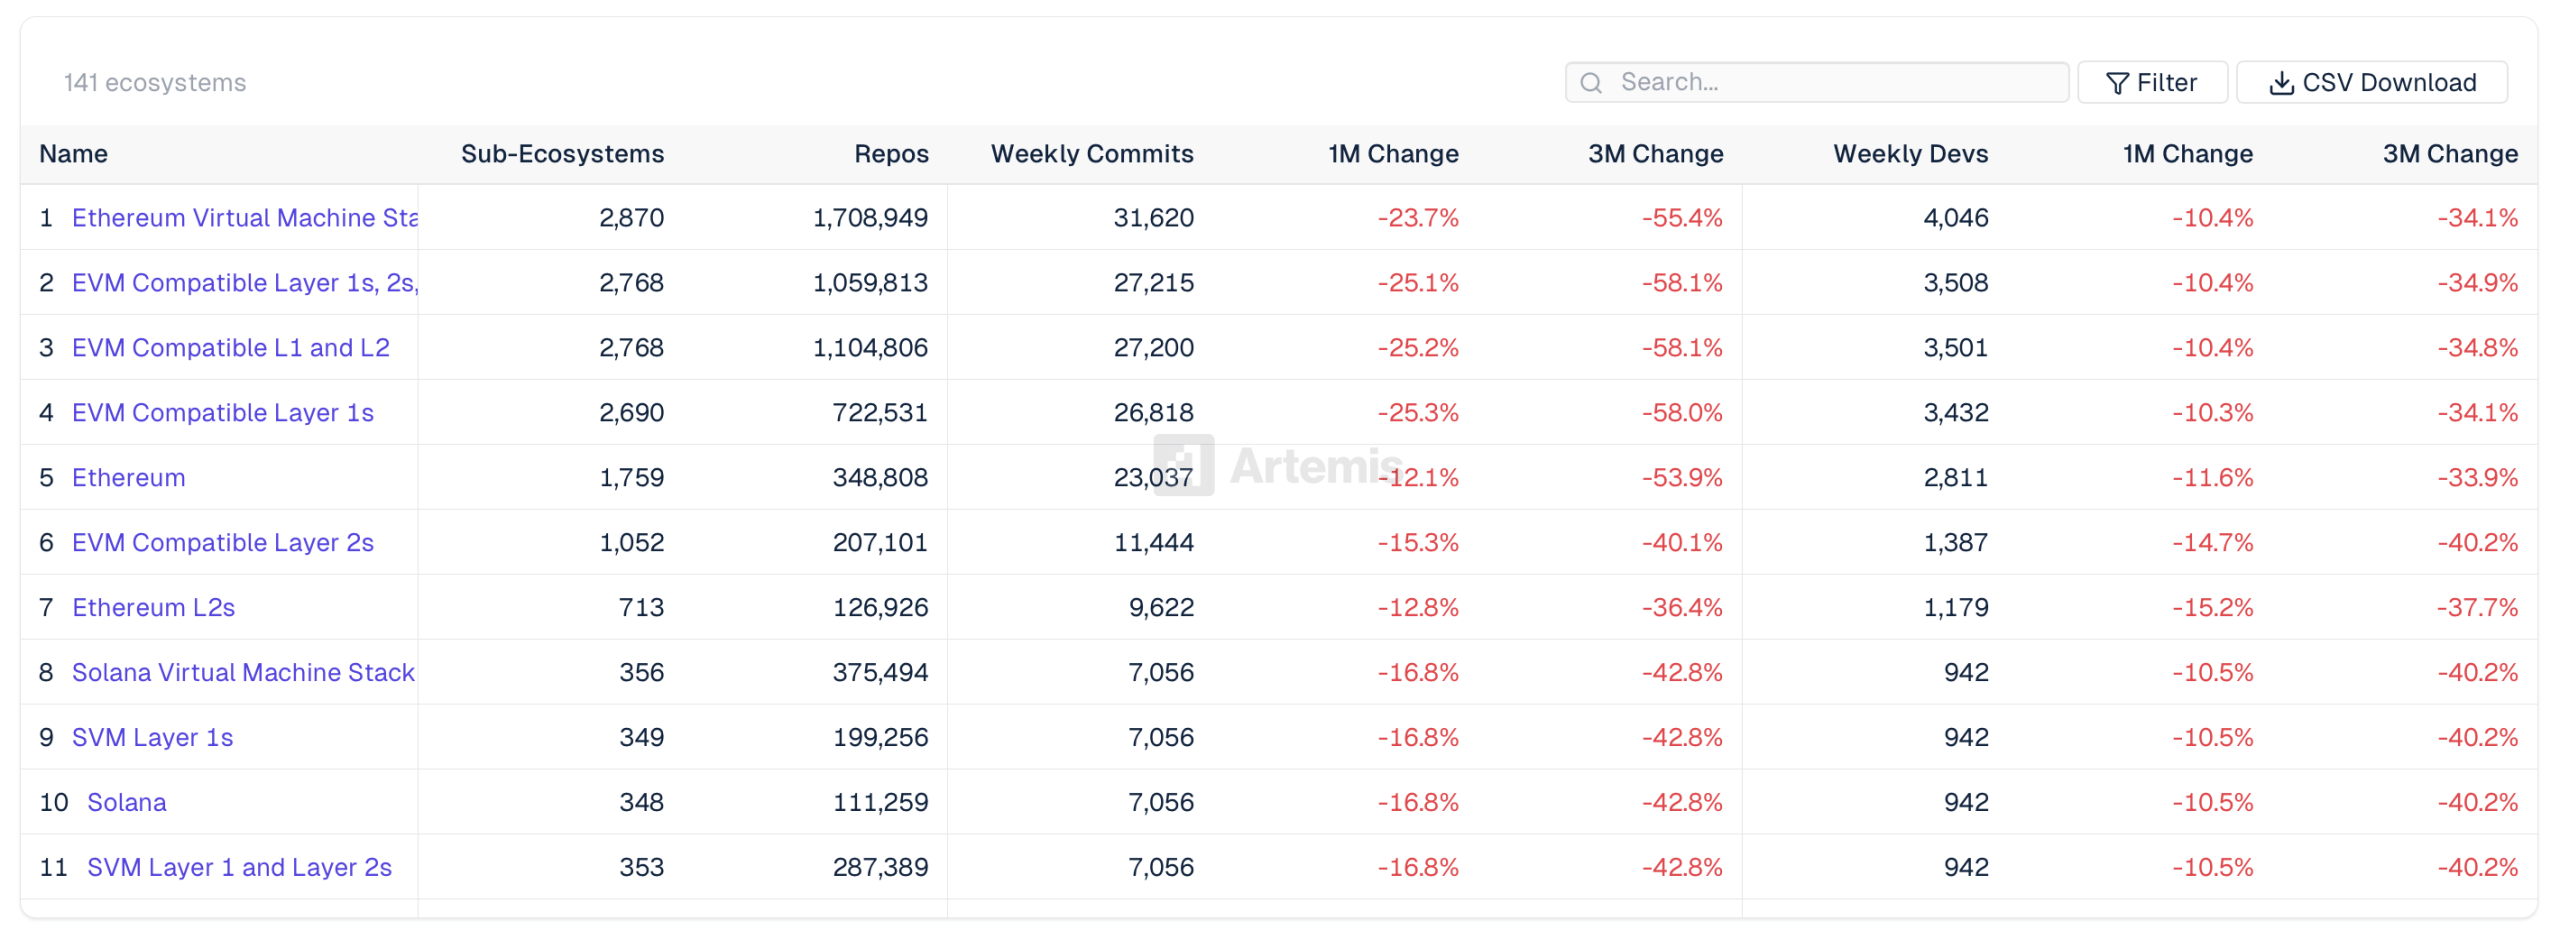Image resolution: width=2560 pixels, height=949 pixels.
Task: Sort by Weekly Devs column header
Action: [x=1909, y=154]
